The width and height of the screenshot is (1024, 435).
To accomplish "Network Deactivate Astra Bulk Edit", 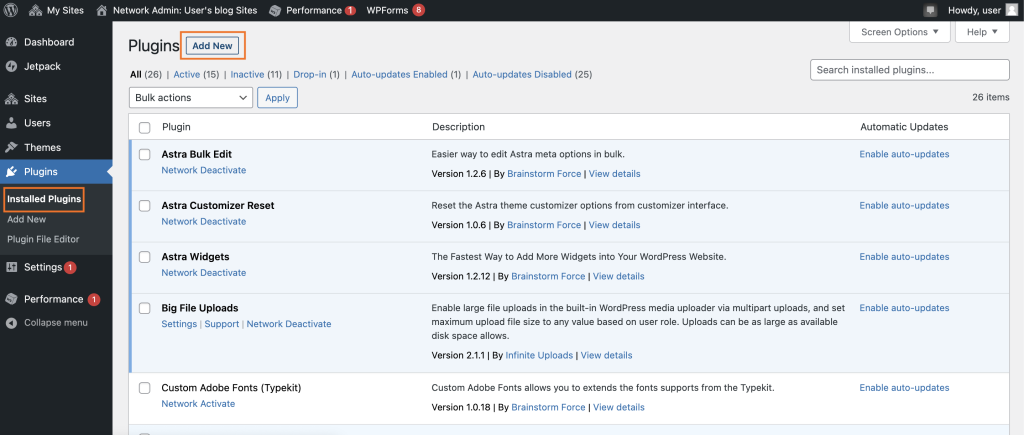I will [204, 170].
